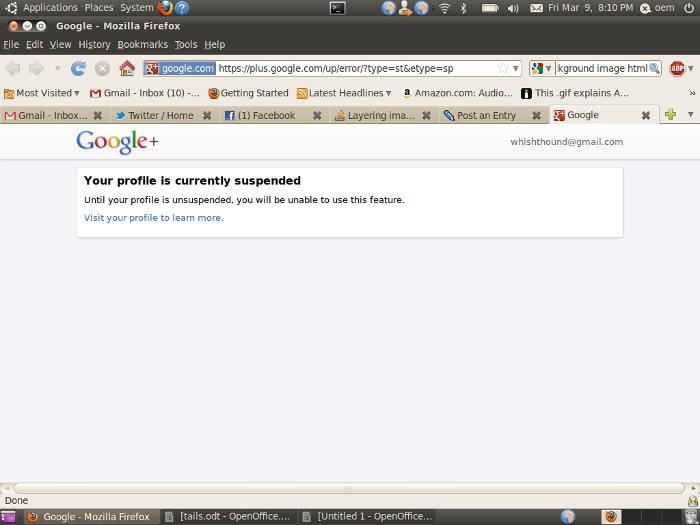700x525 pixels.
Task: Switch to the (1) Facebook tab
Action: [264, 115]
